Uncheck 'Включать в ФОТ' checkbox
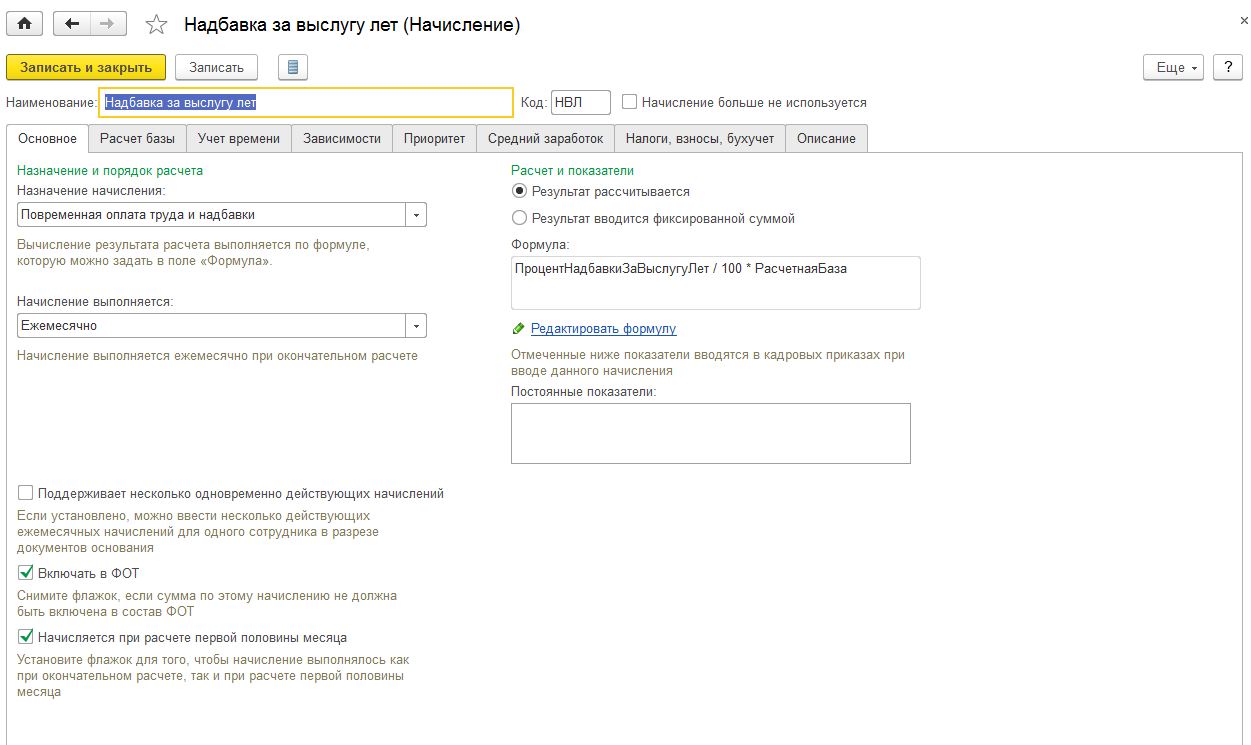Viewport: 1251px width, 745px height. click(x=26, y=573)
